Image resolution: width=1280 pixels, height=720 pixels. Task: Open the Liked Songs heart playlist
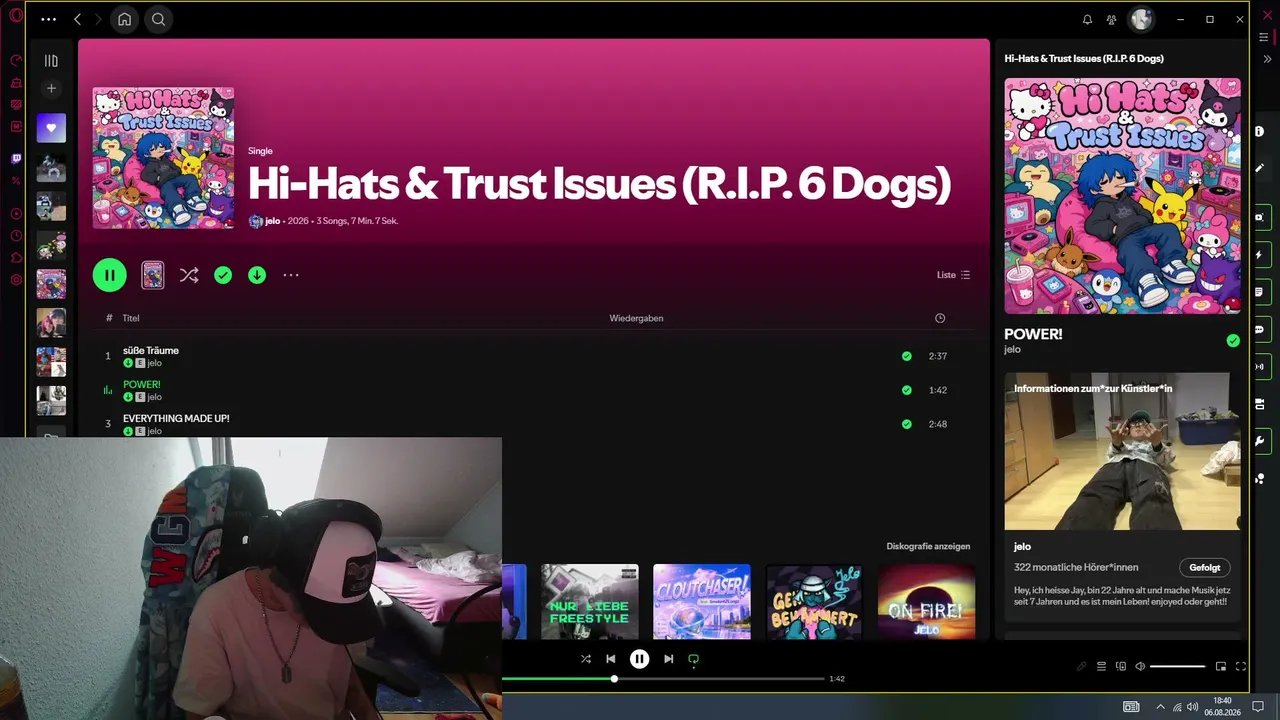pos(51,128)
